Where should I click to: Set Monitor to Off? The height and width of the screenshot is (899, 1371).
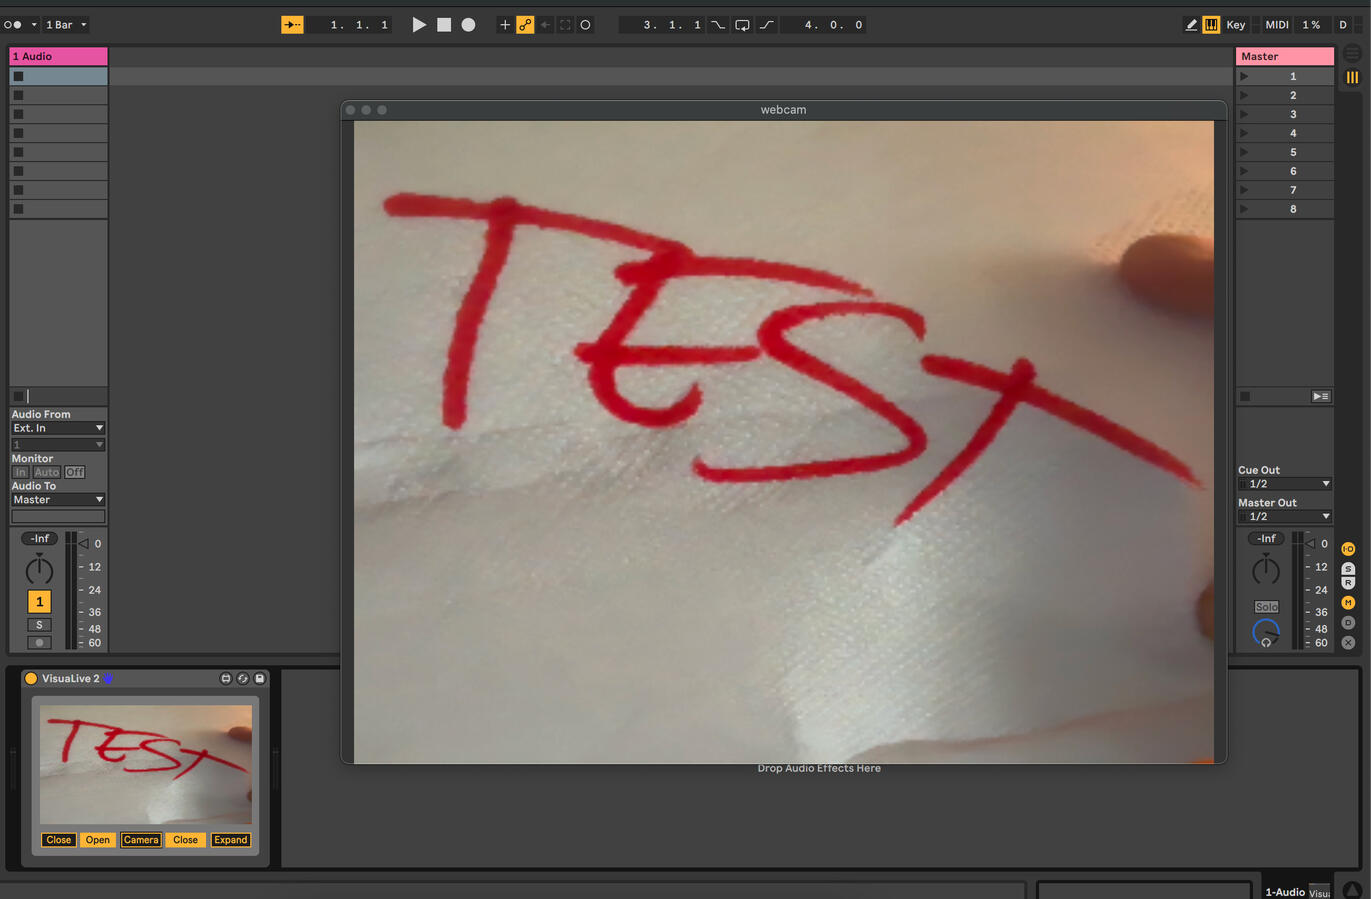[x=75, y=472]
